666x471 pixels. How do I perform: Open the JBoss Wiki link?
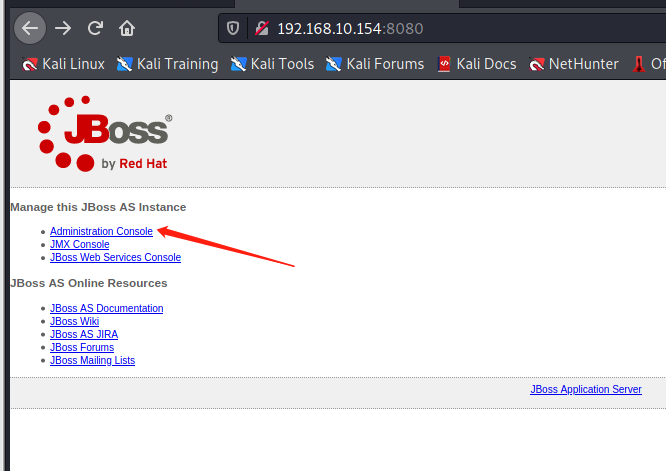[74, 322]
